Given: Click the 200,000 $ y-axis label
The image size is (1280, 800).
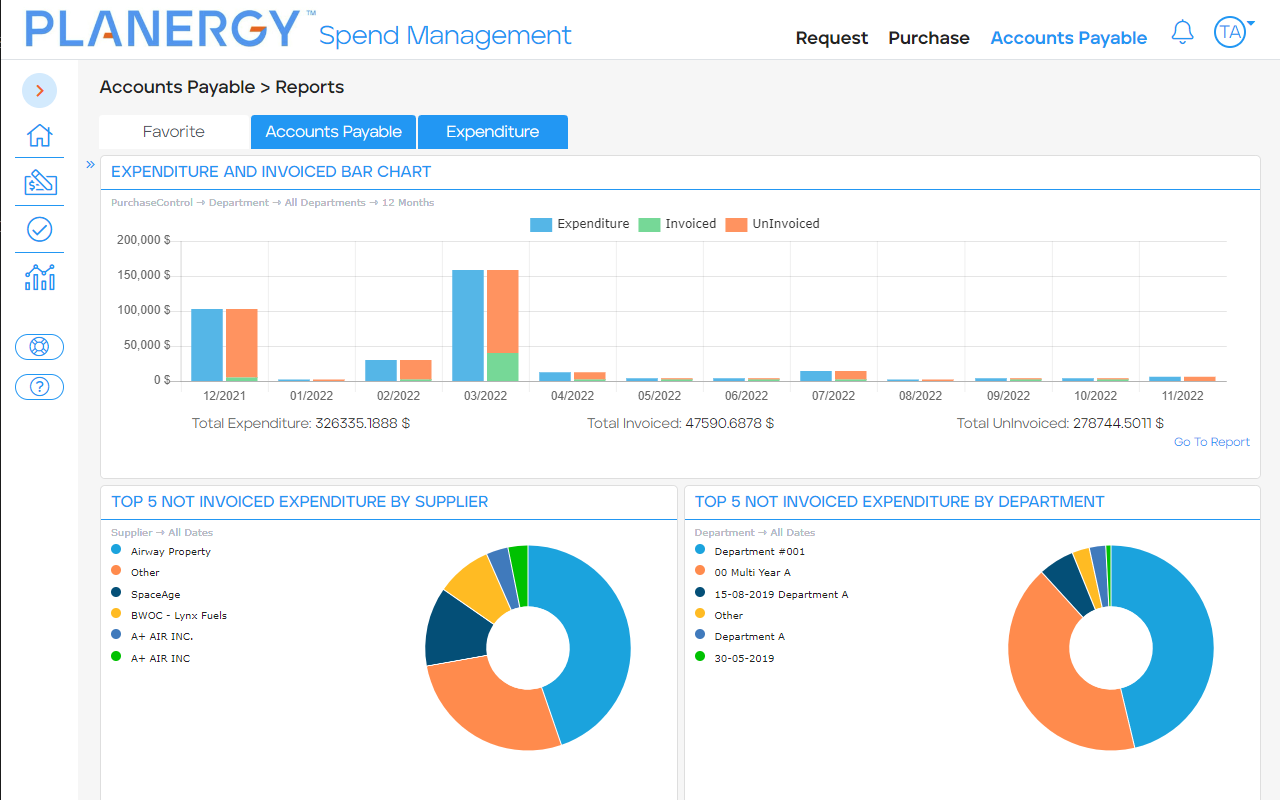Looking at the screenshot, I should coord(144,240).
